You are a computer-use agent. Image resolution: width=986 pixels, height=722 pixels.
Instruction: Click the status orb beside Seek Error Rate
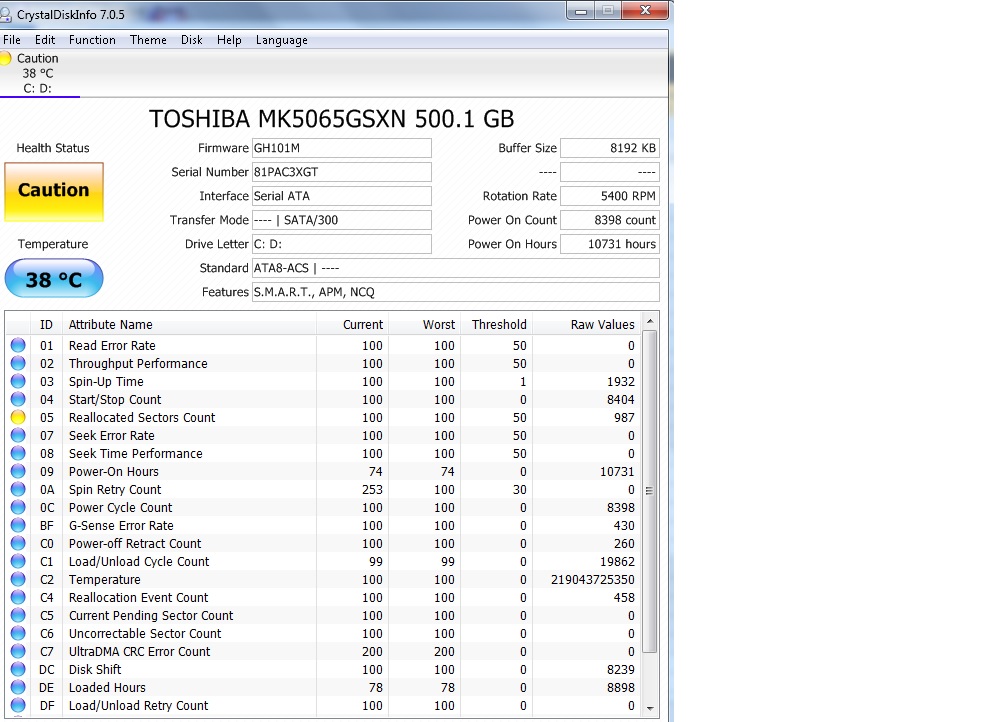18,435
